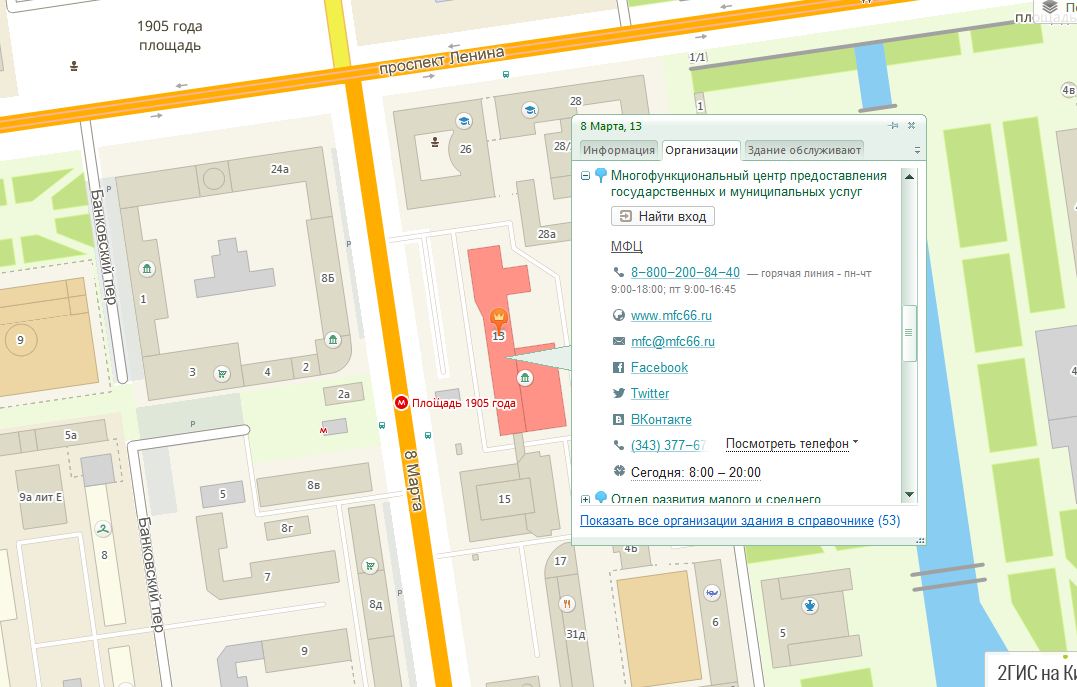Click building number 5а
The height and width of the screenshot is (687, 1077).
point(71,435)
